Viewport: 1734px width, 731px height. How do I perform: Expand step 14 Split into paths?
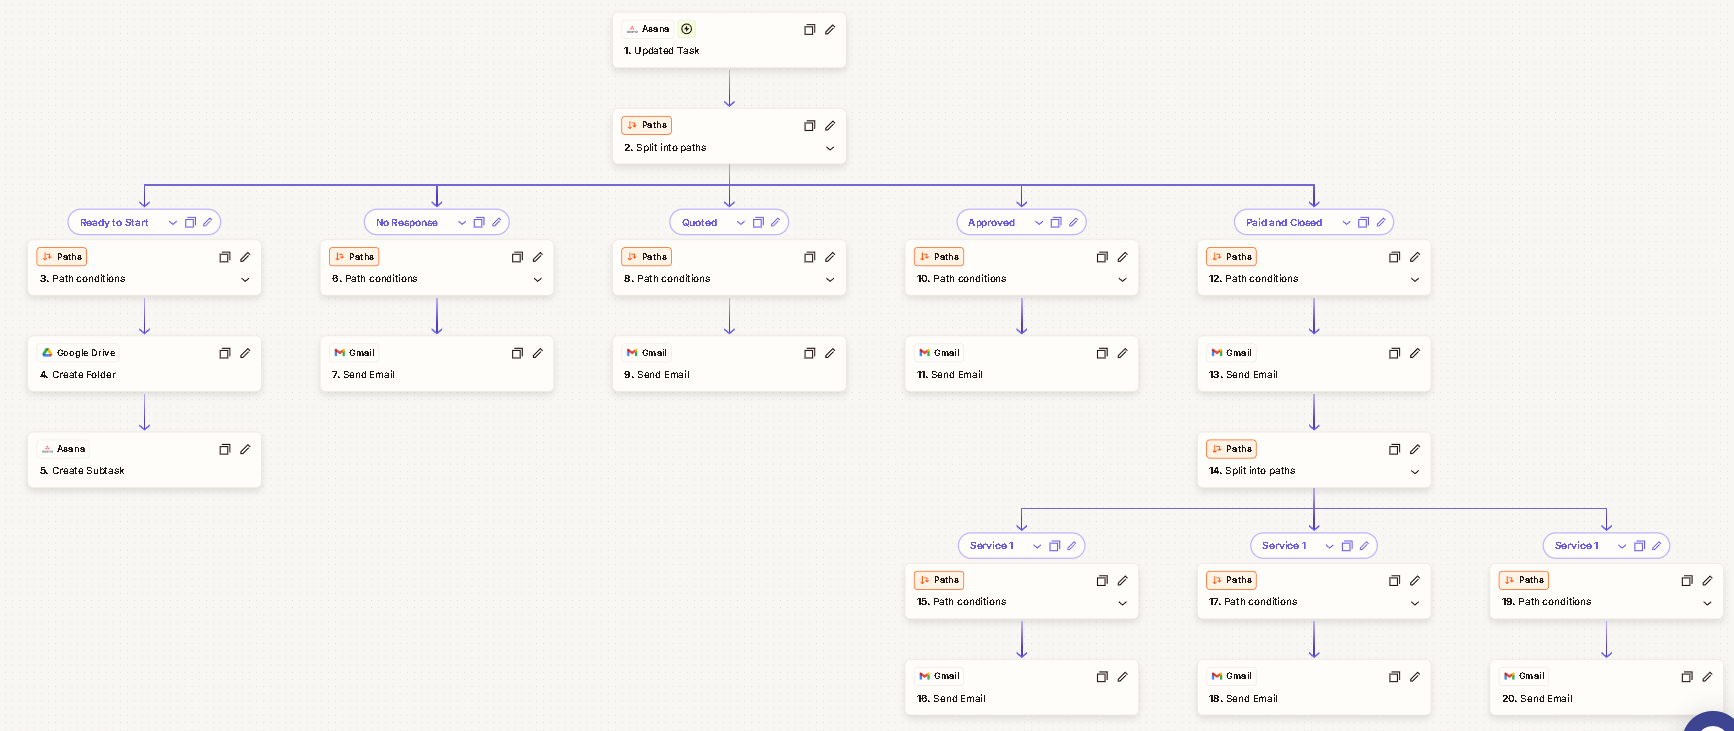coord(1414,472)
